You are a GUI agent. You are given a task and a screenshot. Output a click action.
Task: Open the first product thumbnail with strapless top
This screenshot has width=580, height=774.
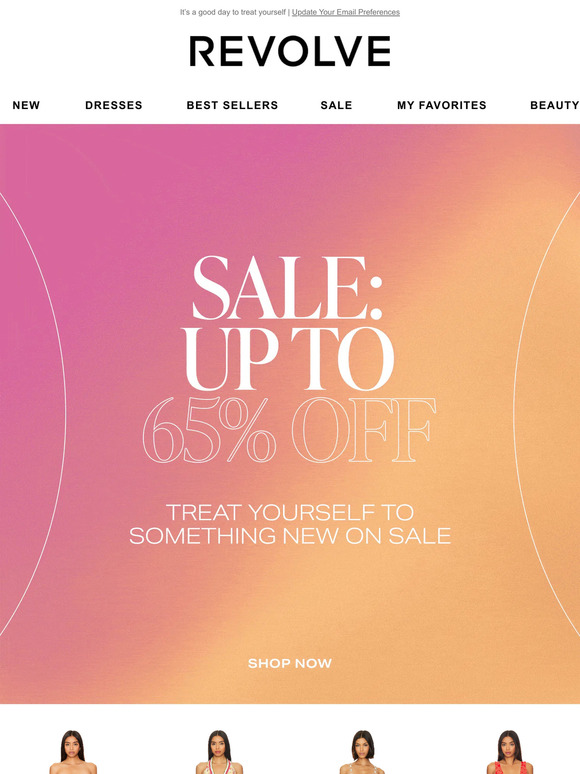point(73,752)
